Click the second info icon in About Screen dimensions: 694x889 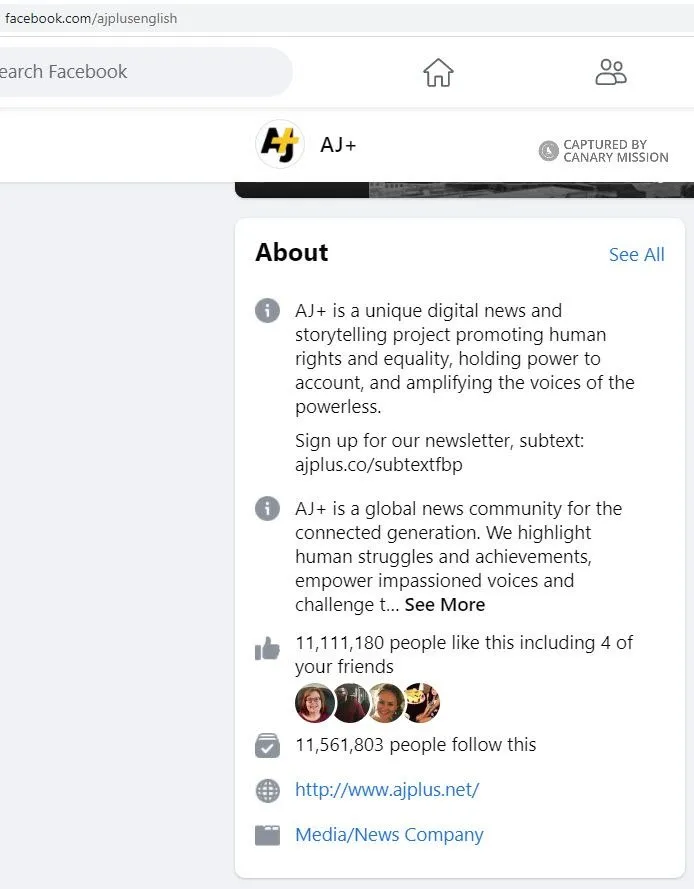(267, 509)
